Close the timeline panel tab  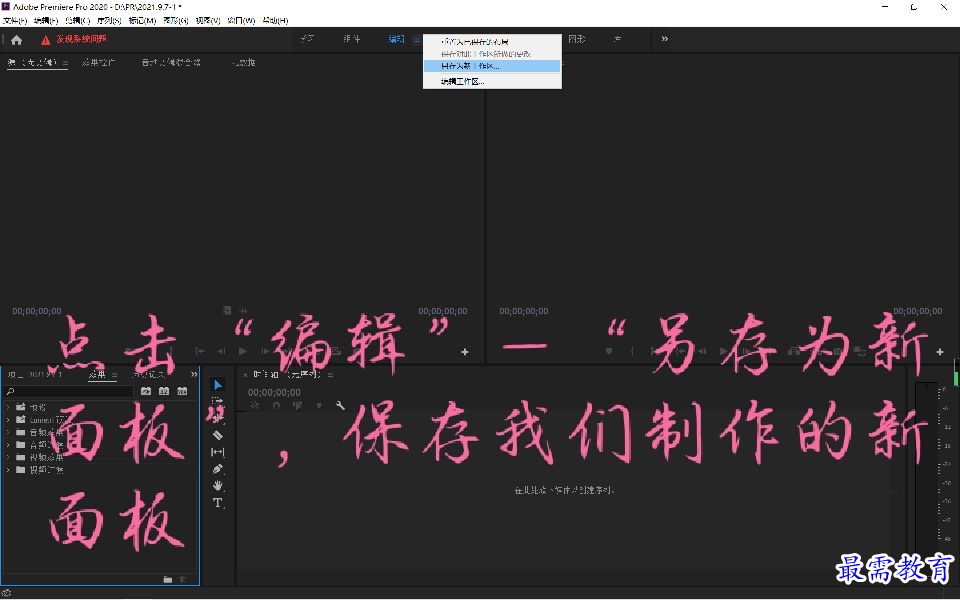(x=246, y=375)
